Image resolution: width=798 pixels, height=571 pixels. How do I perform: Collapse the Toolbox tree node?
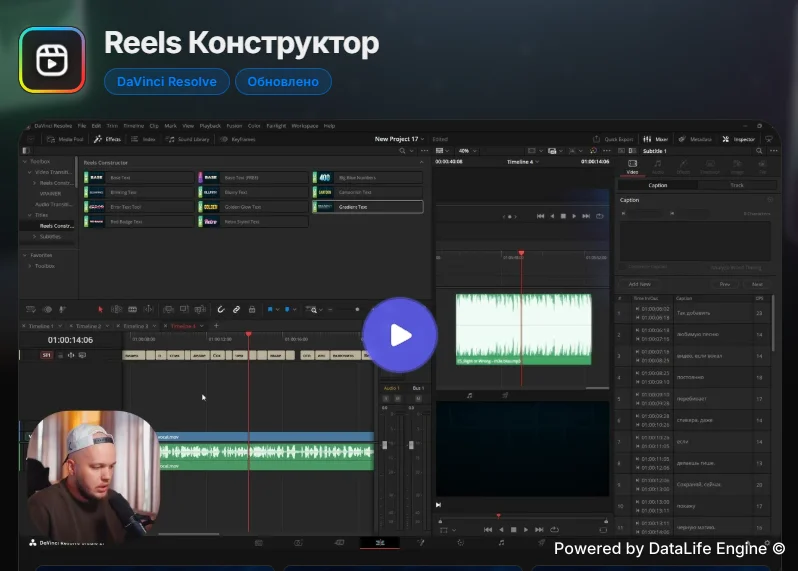pyautogui.click(x=25, y=161)
